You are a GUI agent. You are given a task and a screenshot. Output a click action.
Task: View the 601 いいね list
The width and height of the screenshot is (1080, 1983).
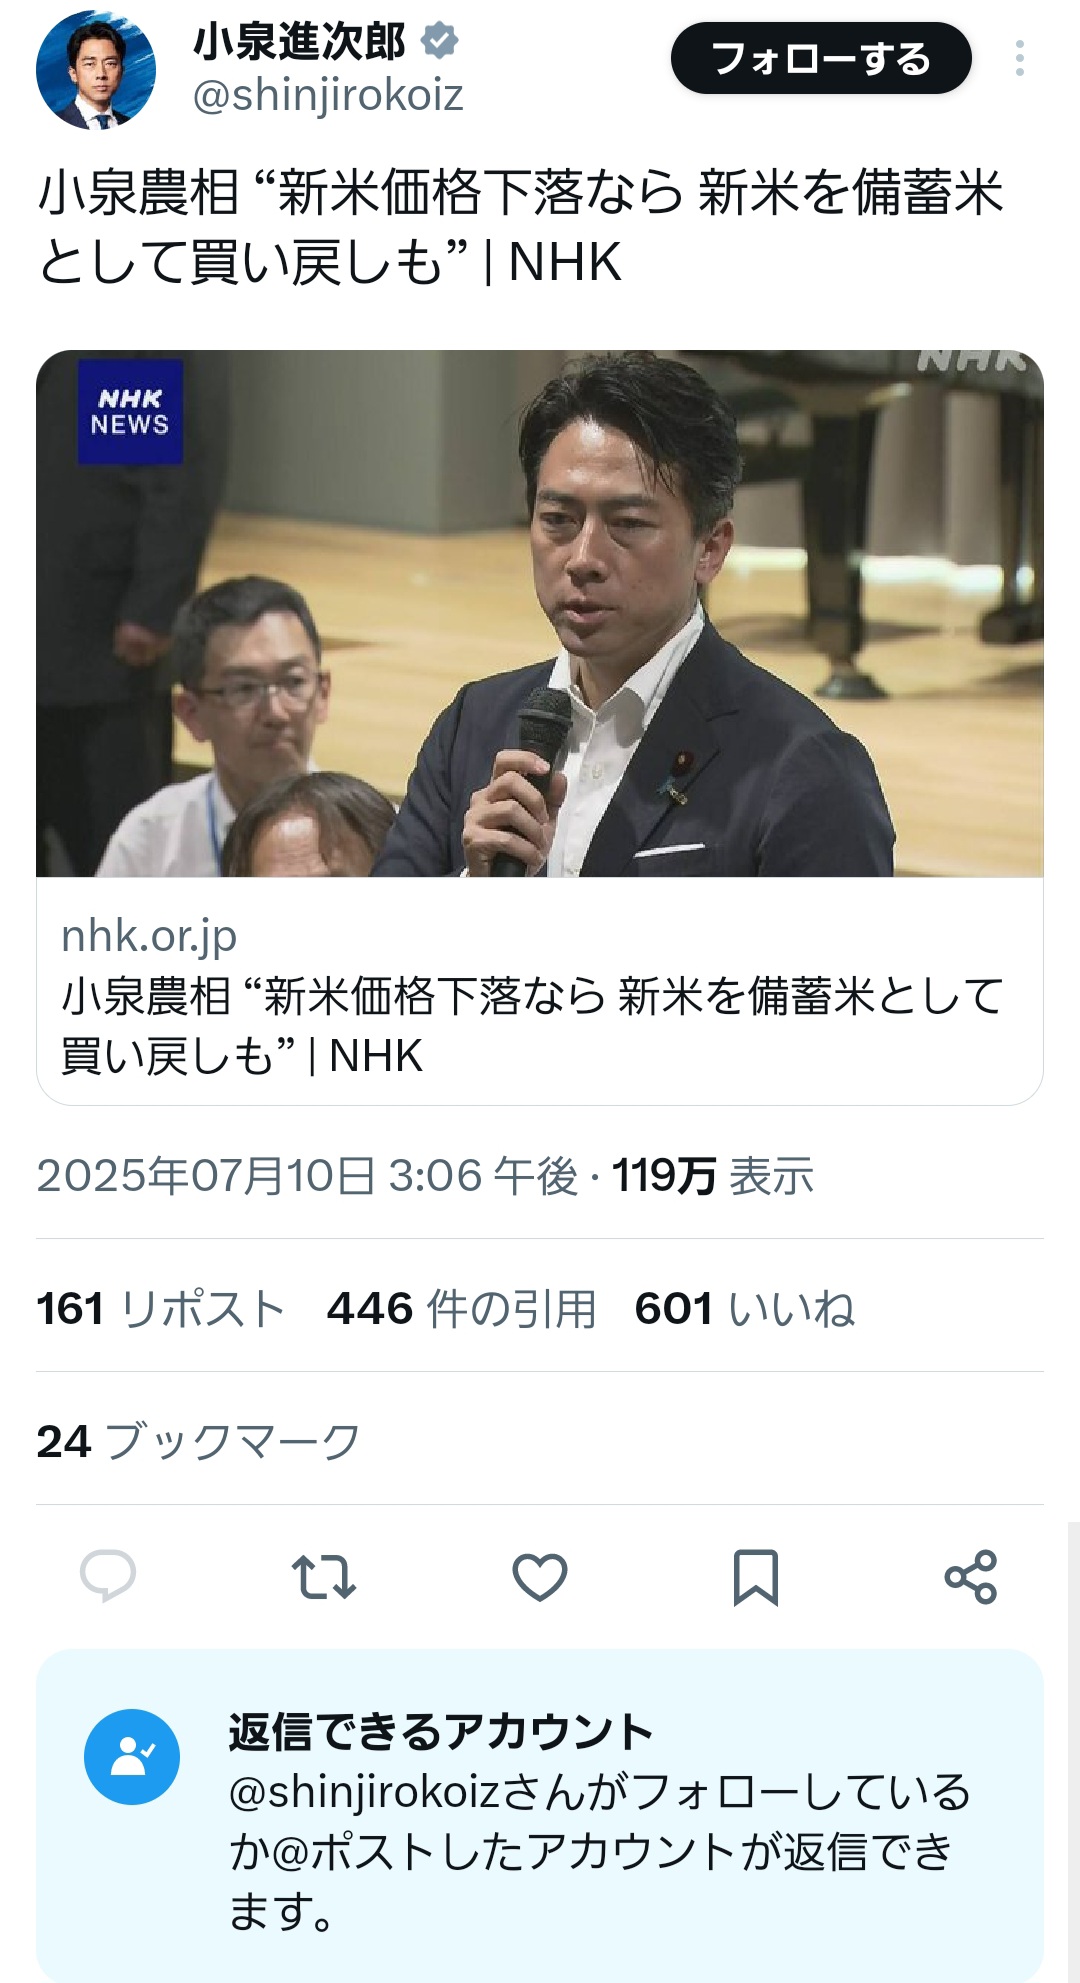click(x=745, y=1308)
